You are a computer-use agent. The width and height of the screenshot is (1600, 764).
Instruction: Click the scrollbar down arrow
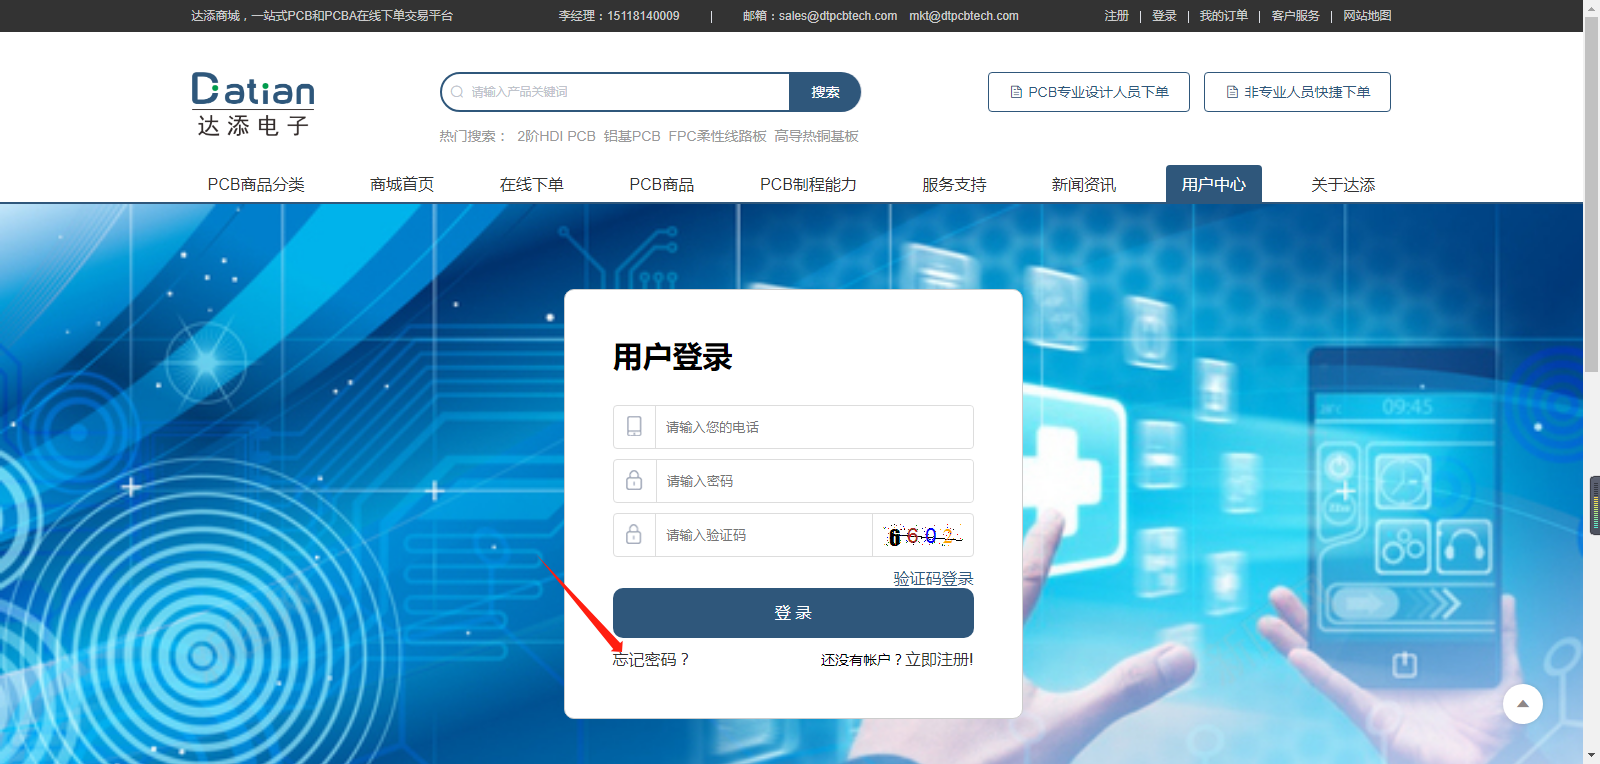click(x=1591, y=755)
